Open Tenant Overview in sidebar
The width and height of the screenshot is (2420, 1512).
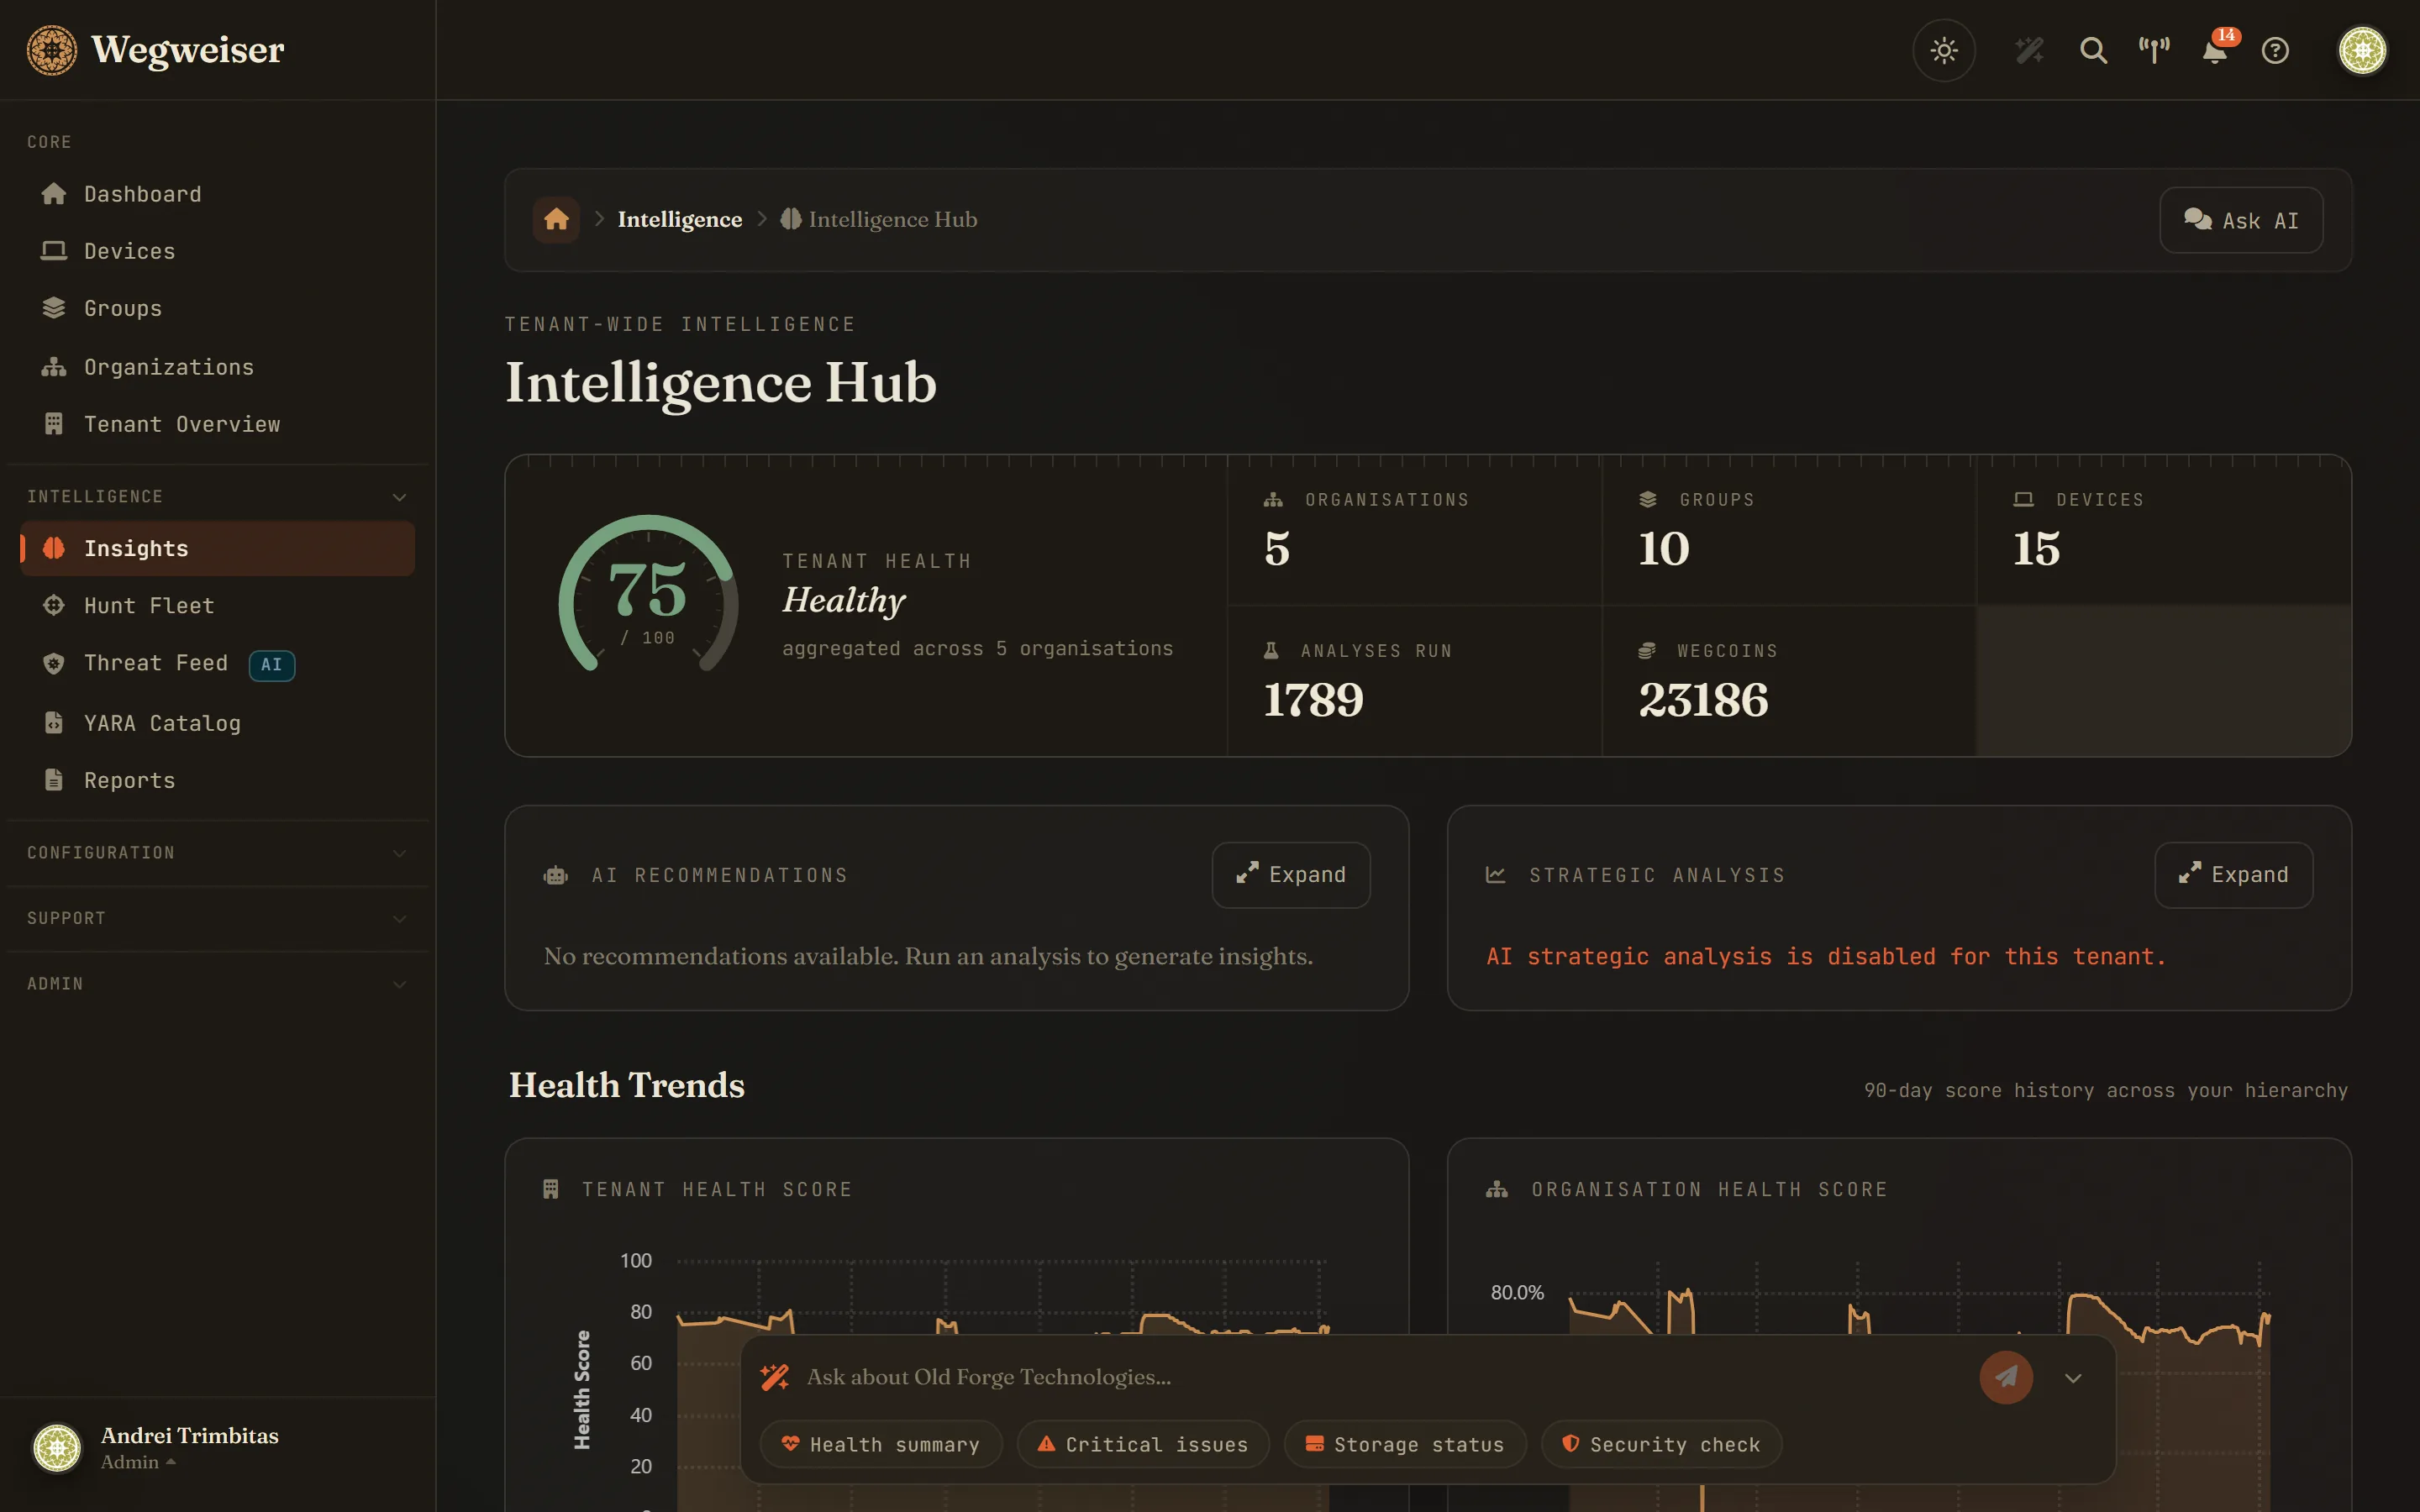click(x=218, y=424)
